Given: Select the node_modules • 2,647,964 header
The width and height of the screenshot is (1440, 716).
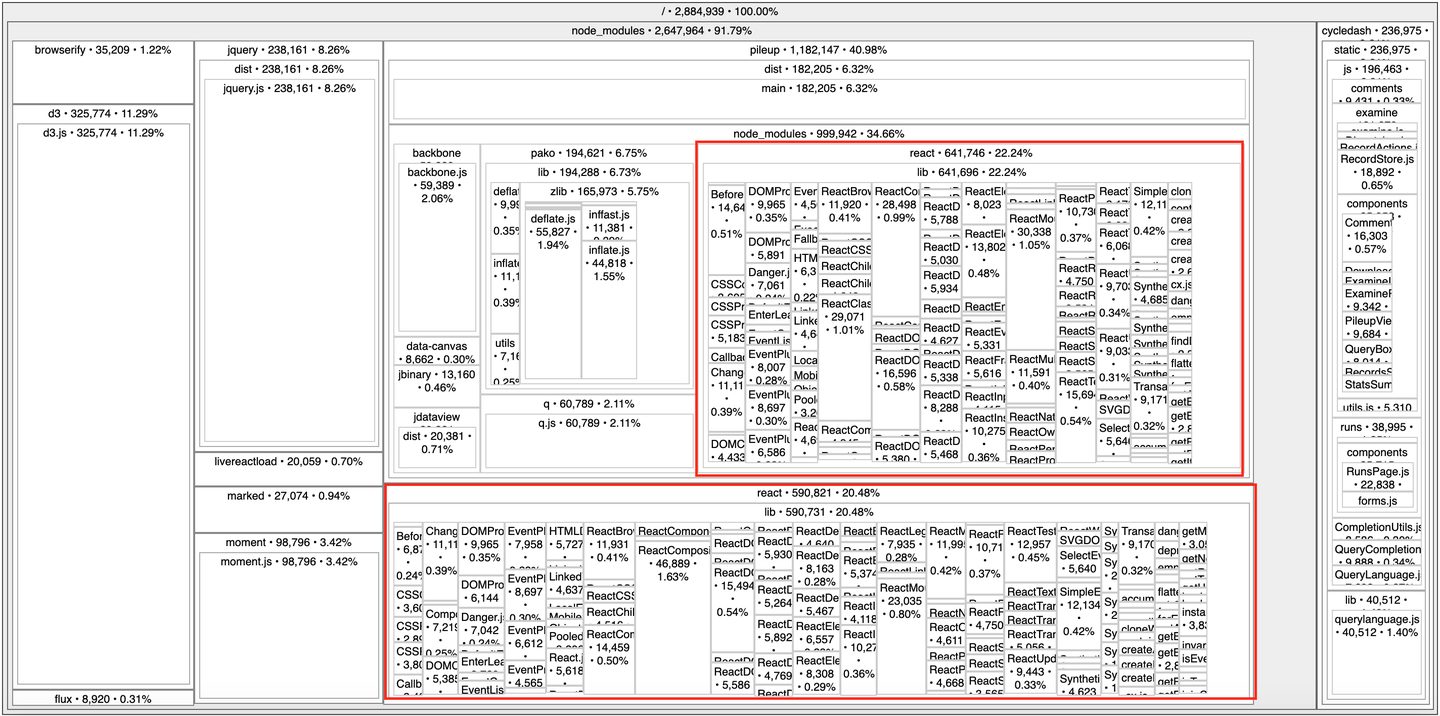Looking at the screenshot, I should [660, 31].
